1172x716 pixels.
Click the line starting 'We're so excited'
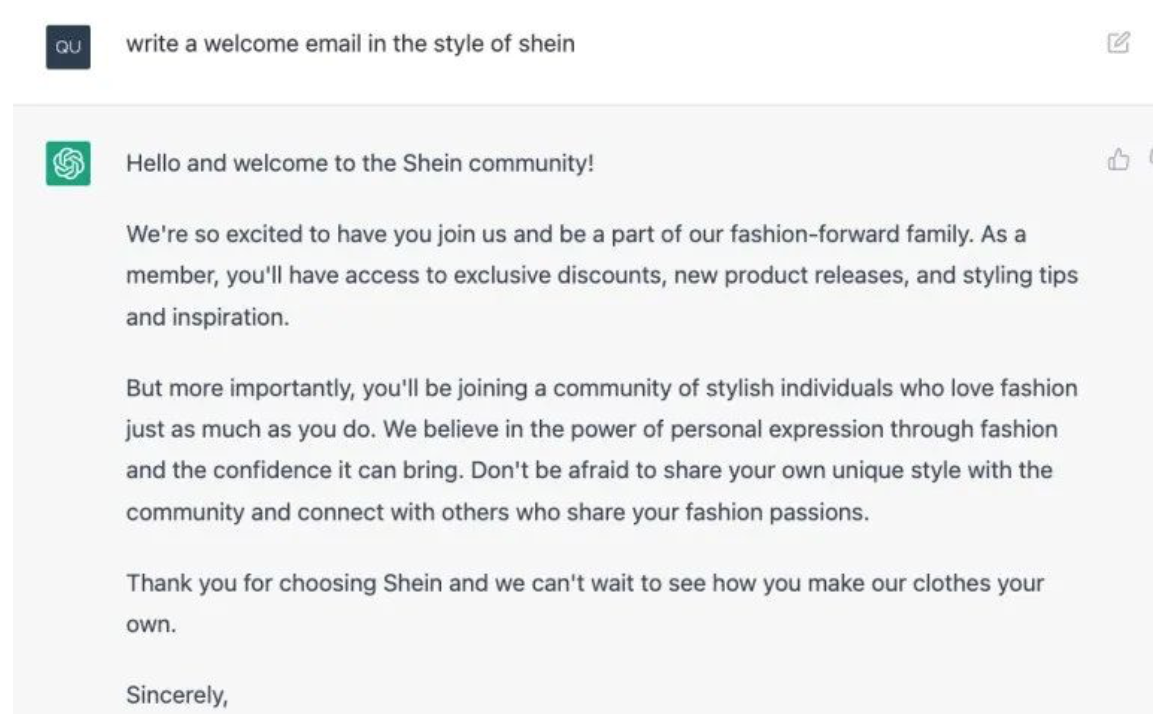click(575, 236)
